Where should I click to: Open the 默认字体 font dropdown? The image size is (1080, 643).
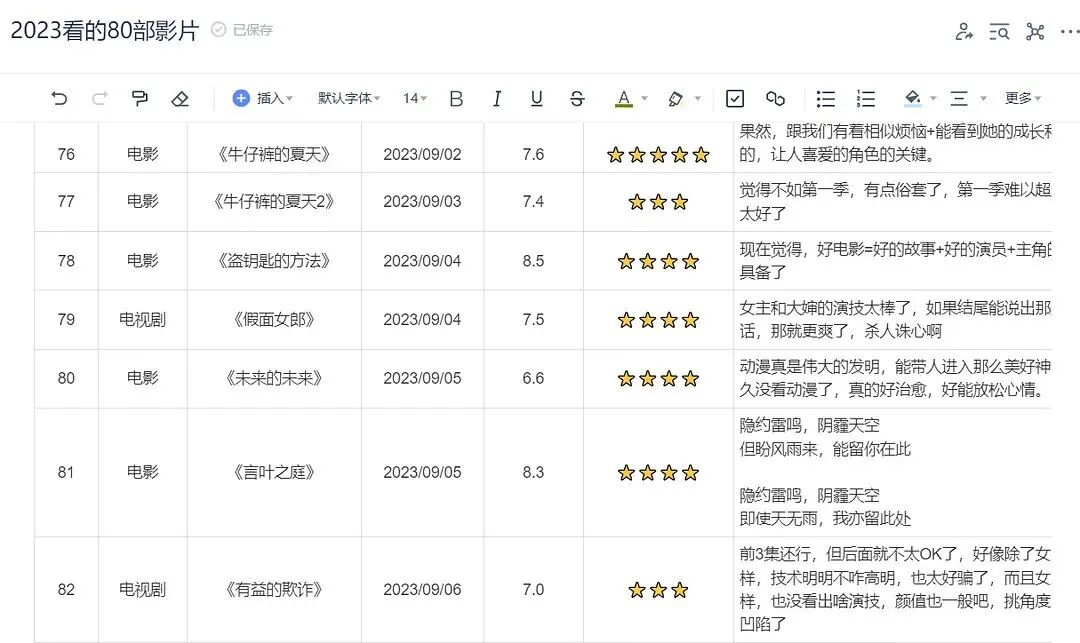click(x=349, y=98)
